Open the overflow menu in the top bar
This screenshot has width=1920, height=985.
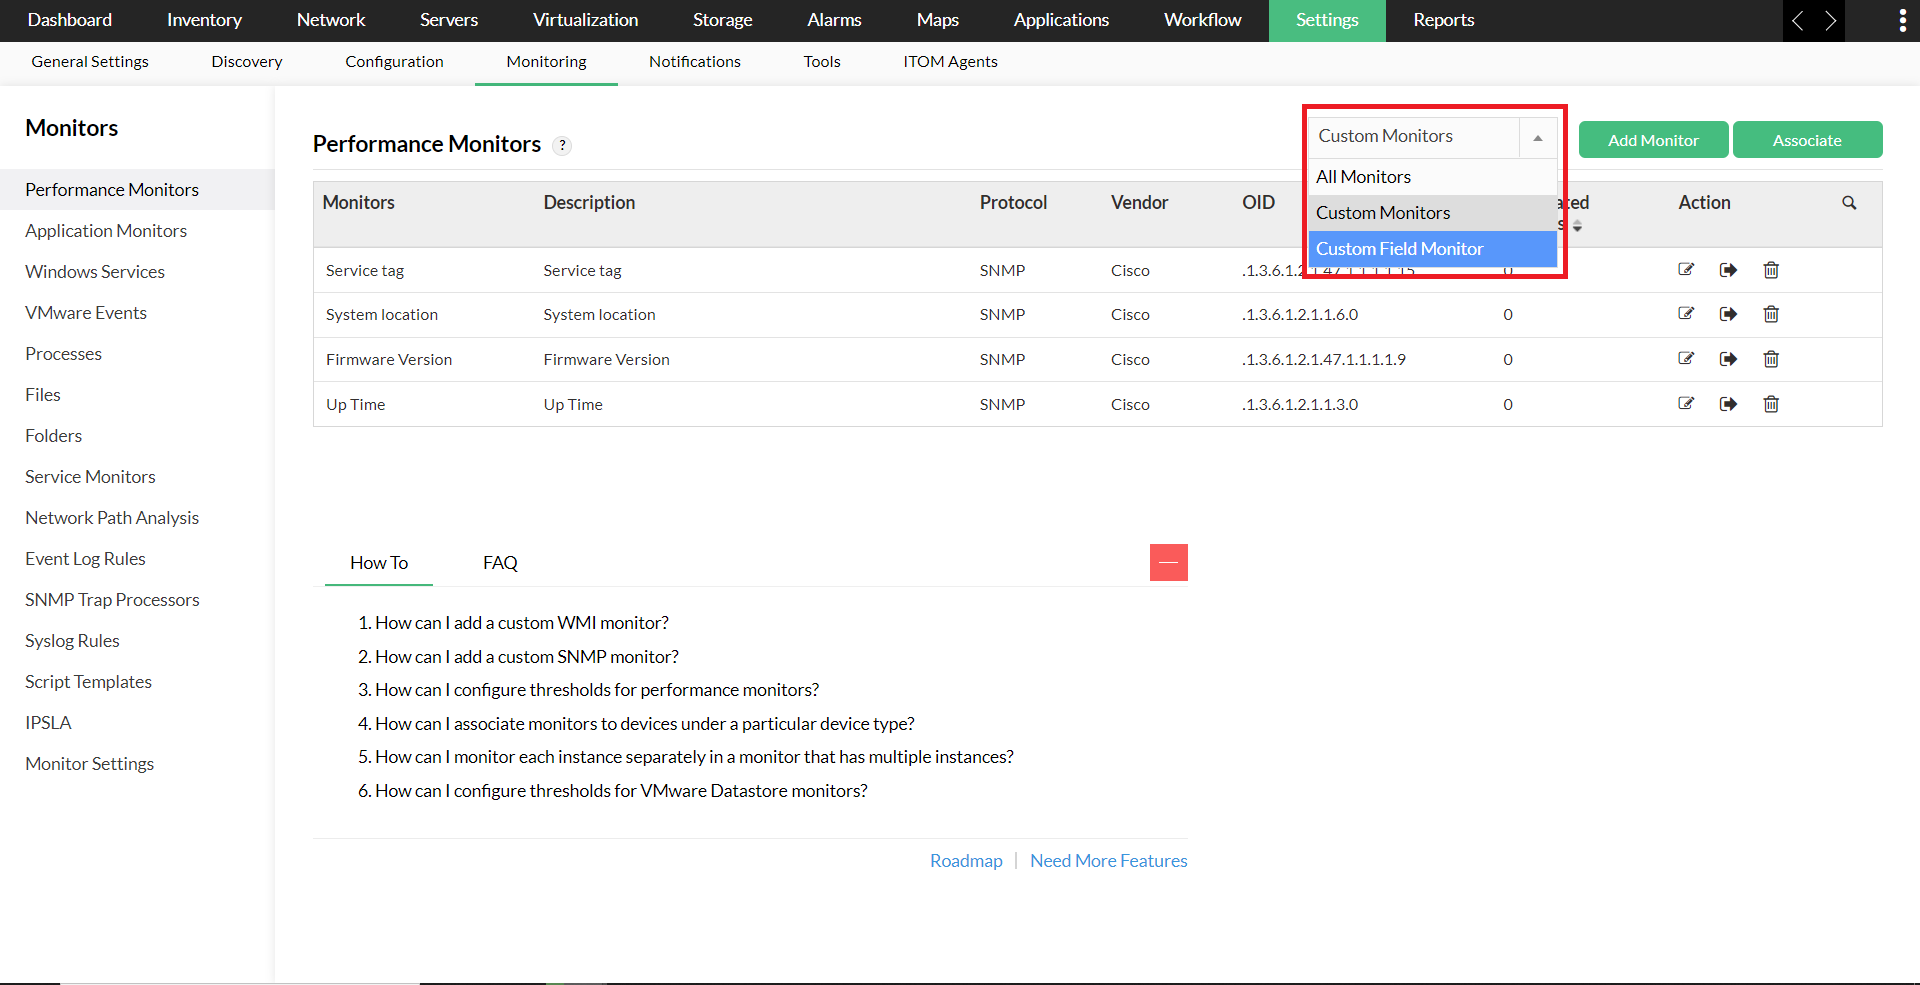coord(1903,20)
